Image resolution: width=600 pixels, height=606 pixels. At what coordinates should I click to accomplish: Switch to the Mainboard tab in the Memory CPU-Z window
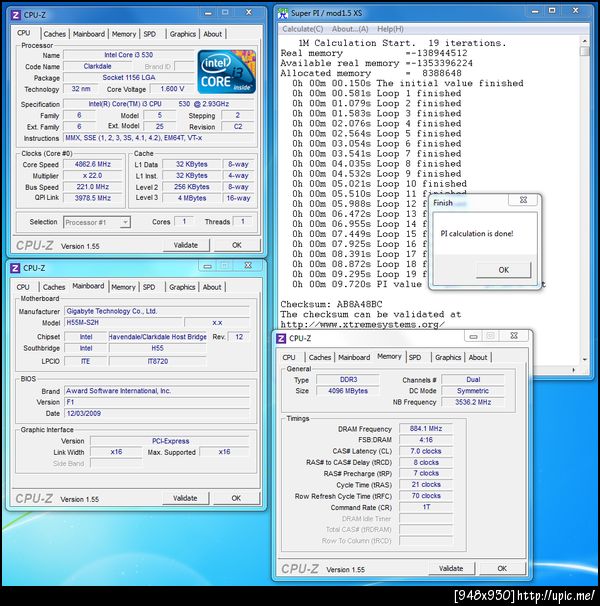354,357
